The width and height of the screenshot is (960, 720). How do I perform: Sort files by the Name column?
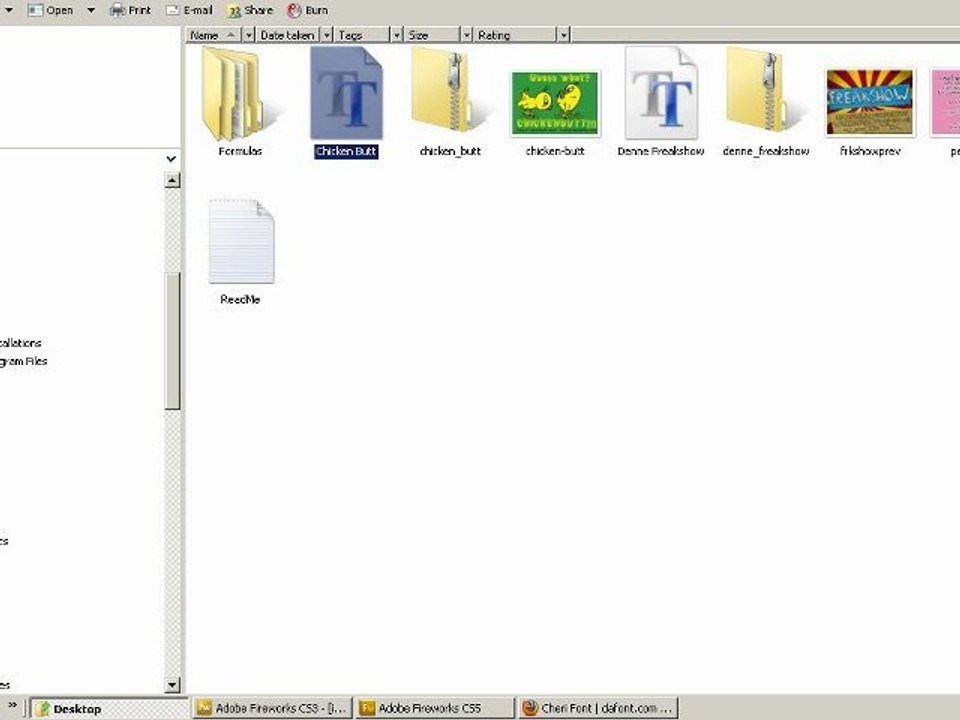pos(214,35)
